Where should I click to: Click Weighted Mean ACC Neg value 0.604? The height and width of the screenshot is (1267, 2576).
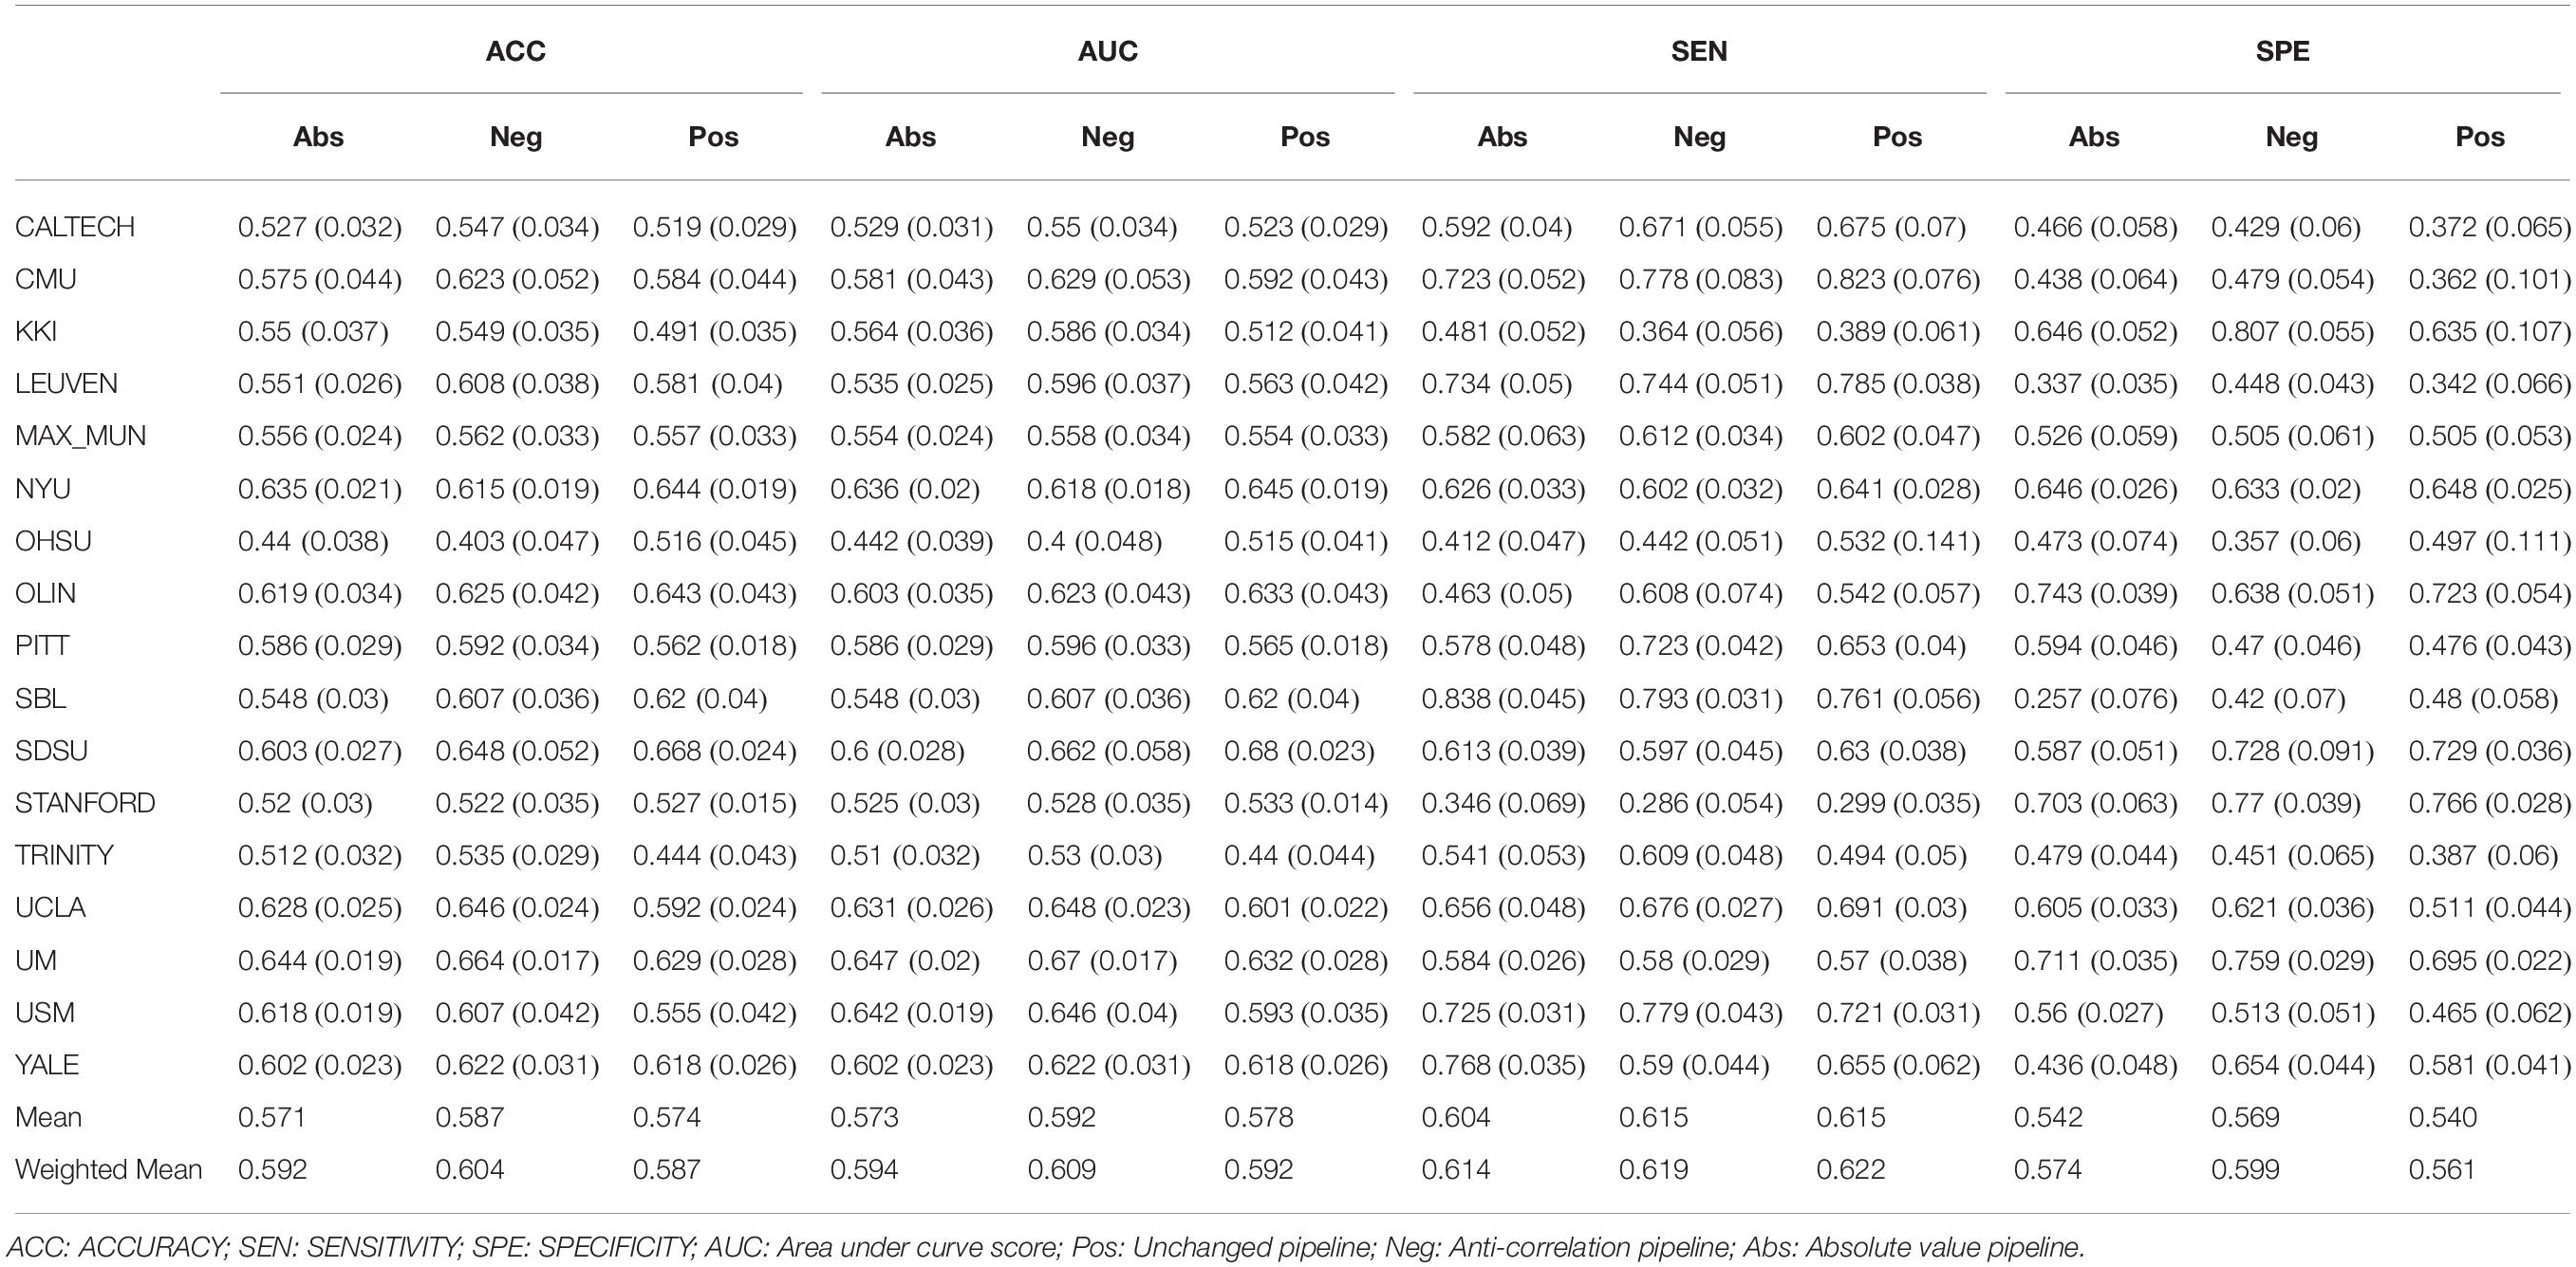[x=470, y=1169]
